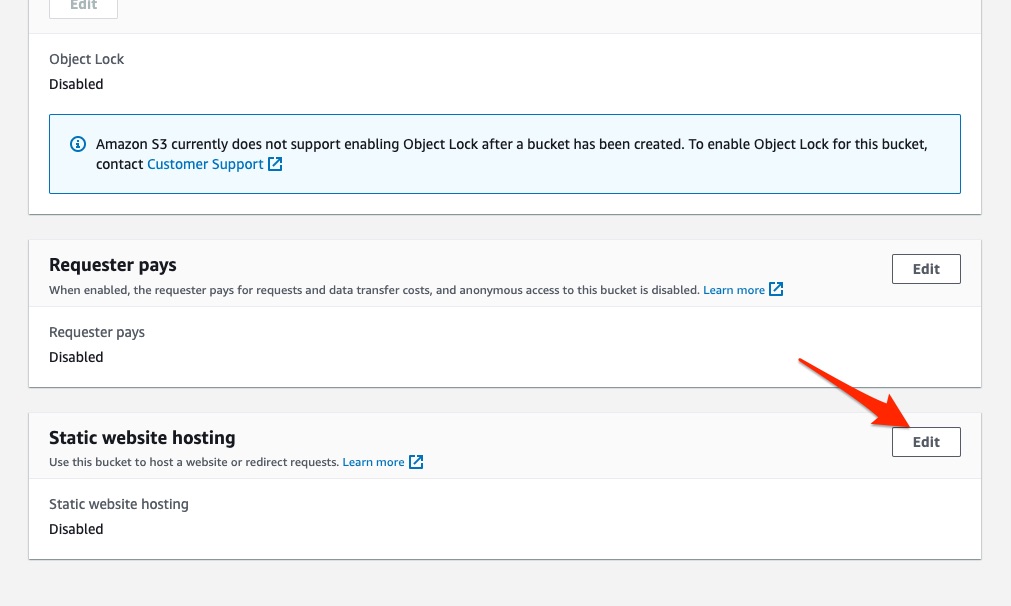Click the Object Lock field label
Image resolution: width=1011 pixels, height=606 pixels.
[86, 59]
